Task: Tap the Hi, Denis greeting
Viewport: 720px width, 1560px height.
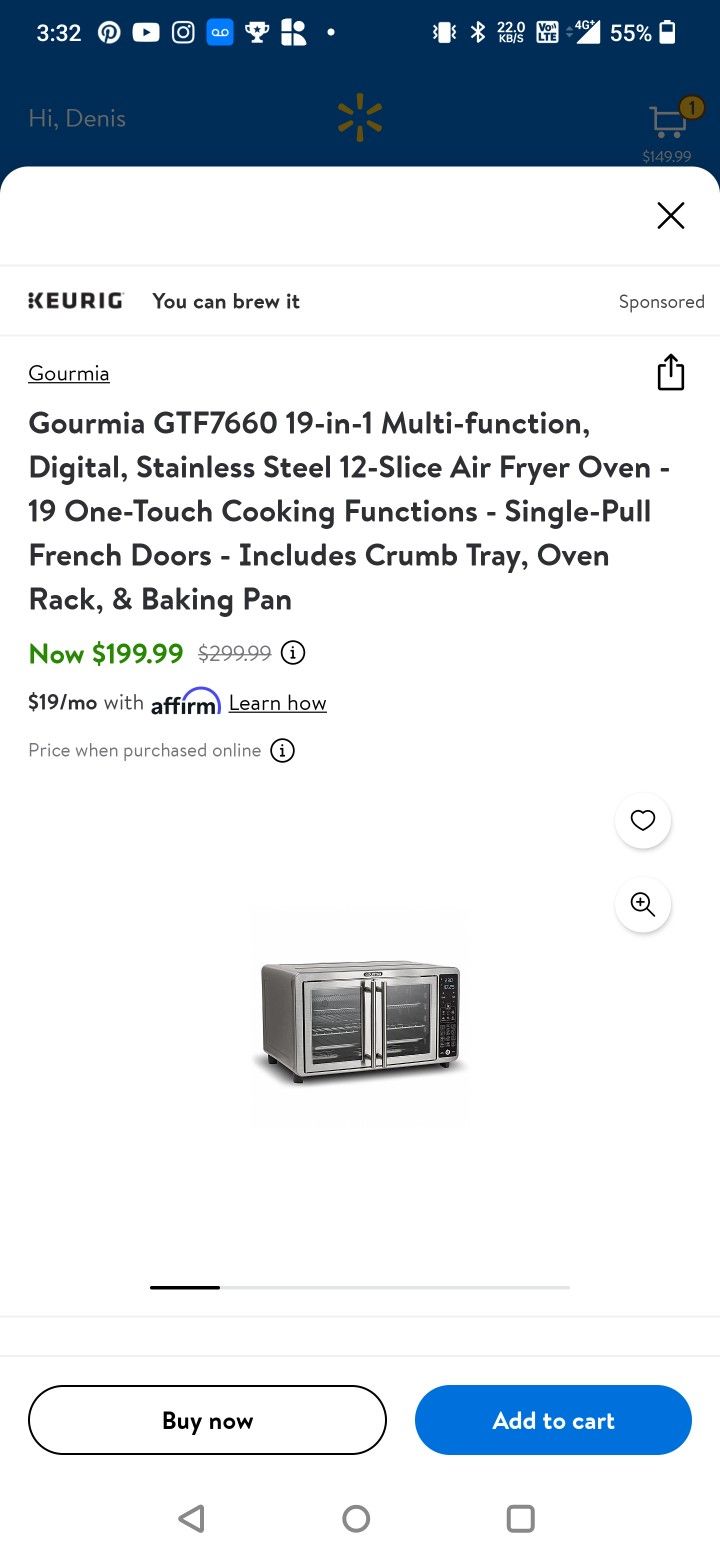Action: (x=77, y=118)
